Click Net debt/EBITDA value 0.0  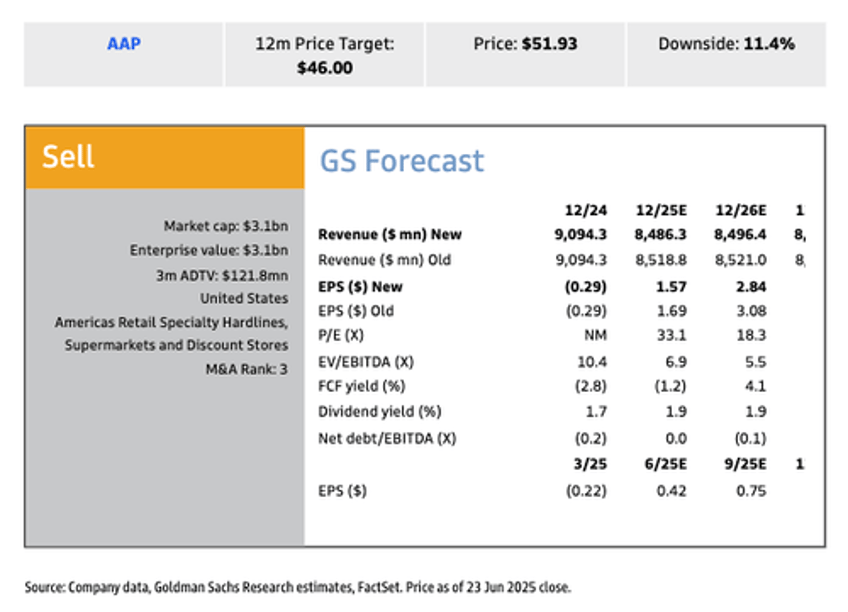675,438
